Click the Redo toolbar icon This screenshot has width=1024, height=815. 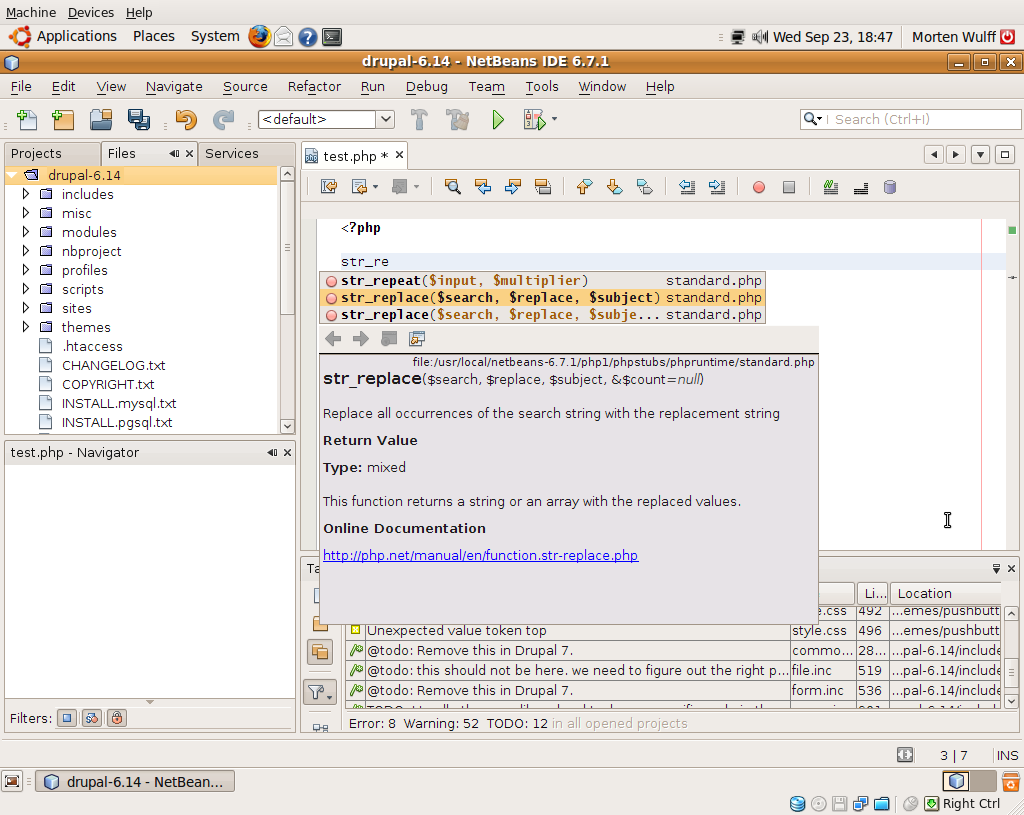[223, 120]
